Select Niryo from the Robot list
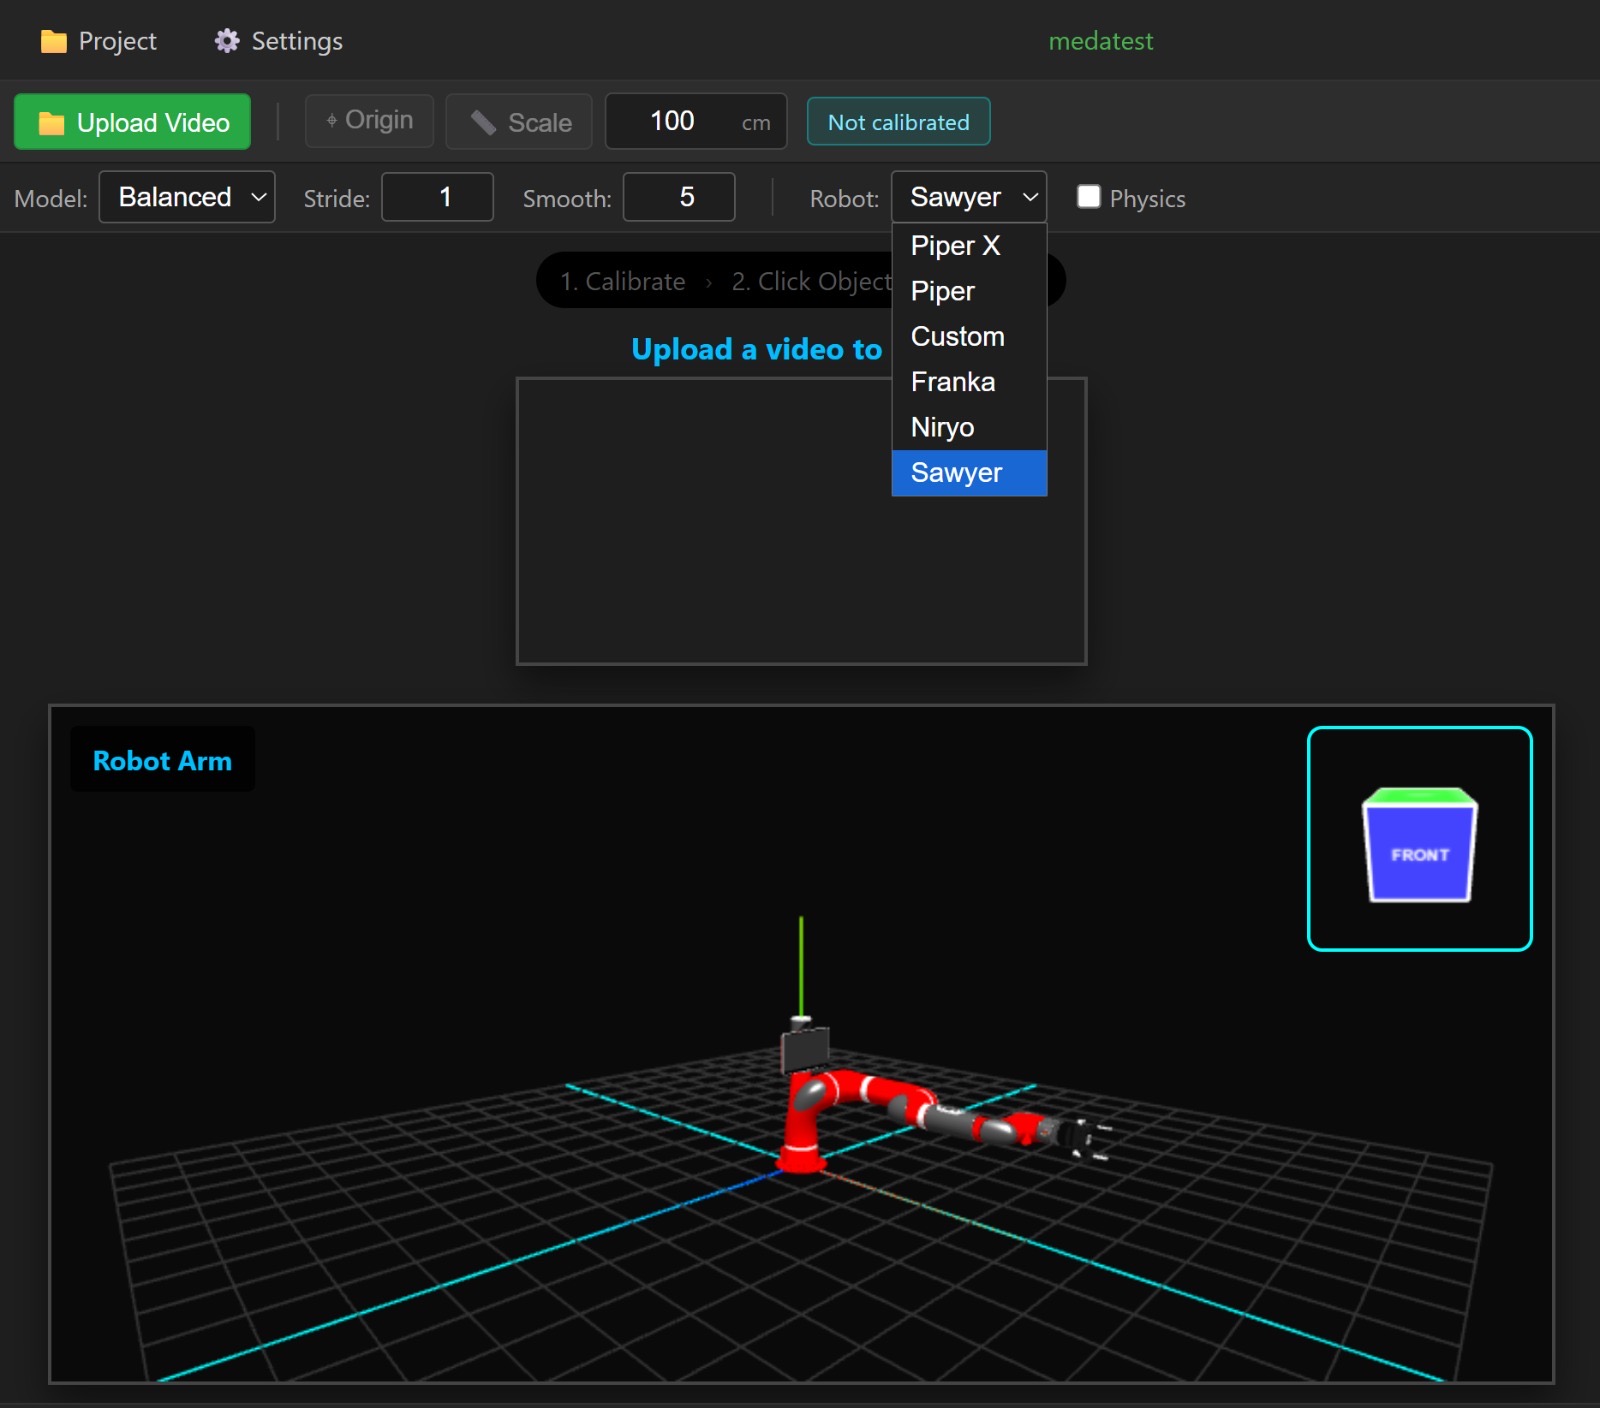The width and height of the screenshot is (1600, 1408). click(942, 427)
